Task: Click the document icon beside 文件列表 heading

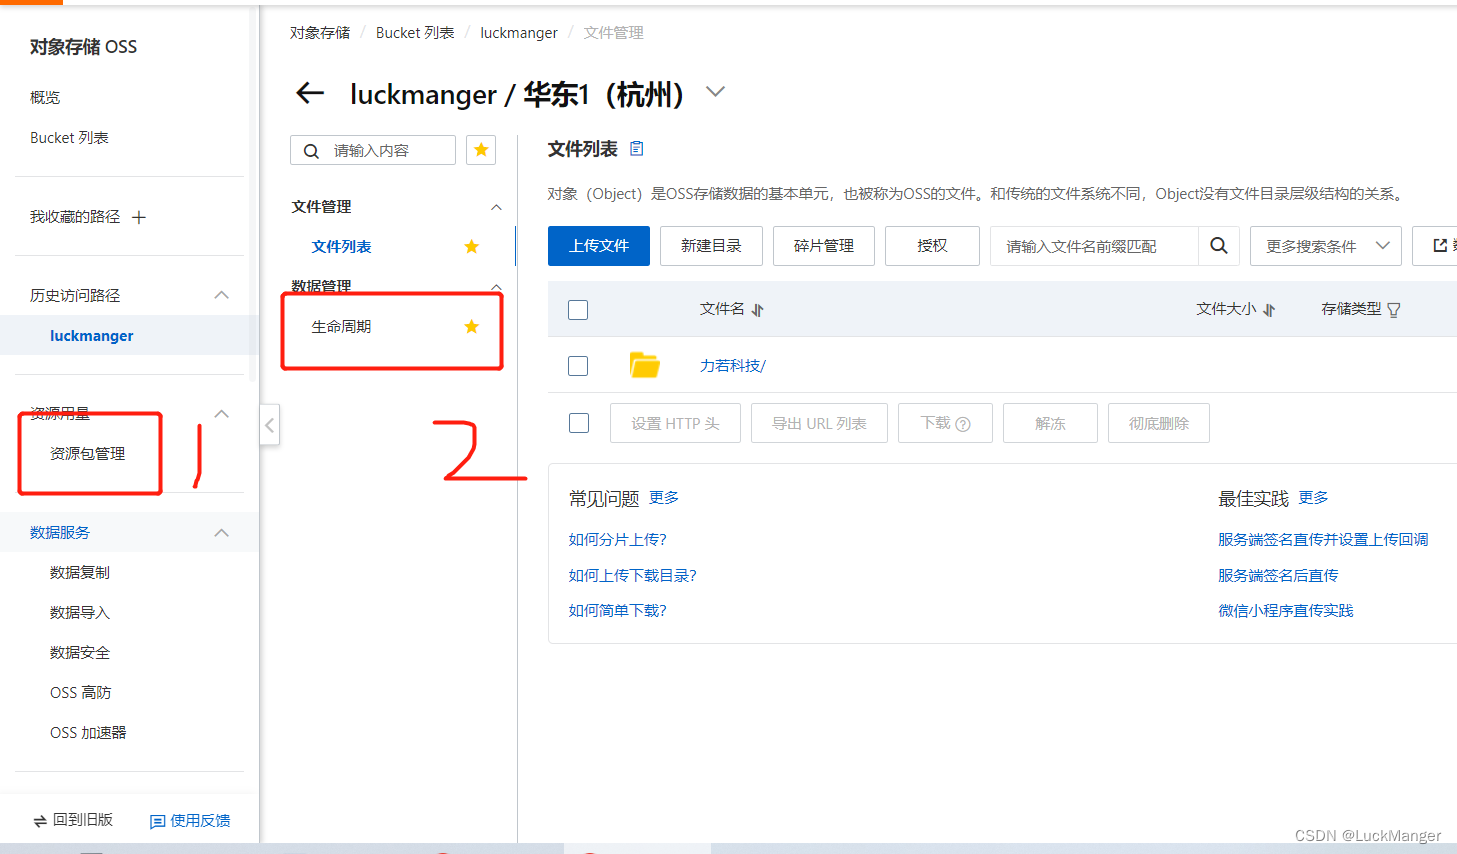Action: point(637,149)
